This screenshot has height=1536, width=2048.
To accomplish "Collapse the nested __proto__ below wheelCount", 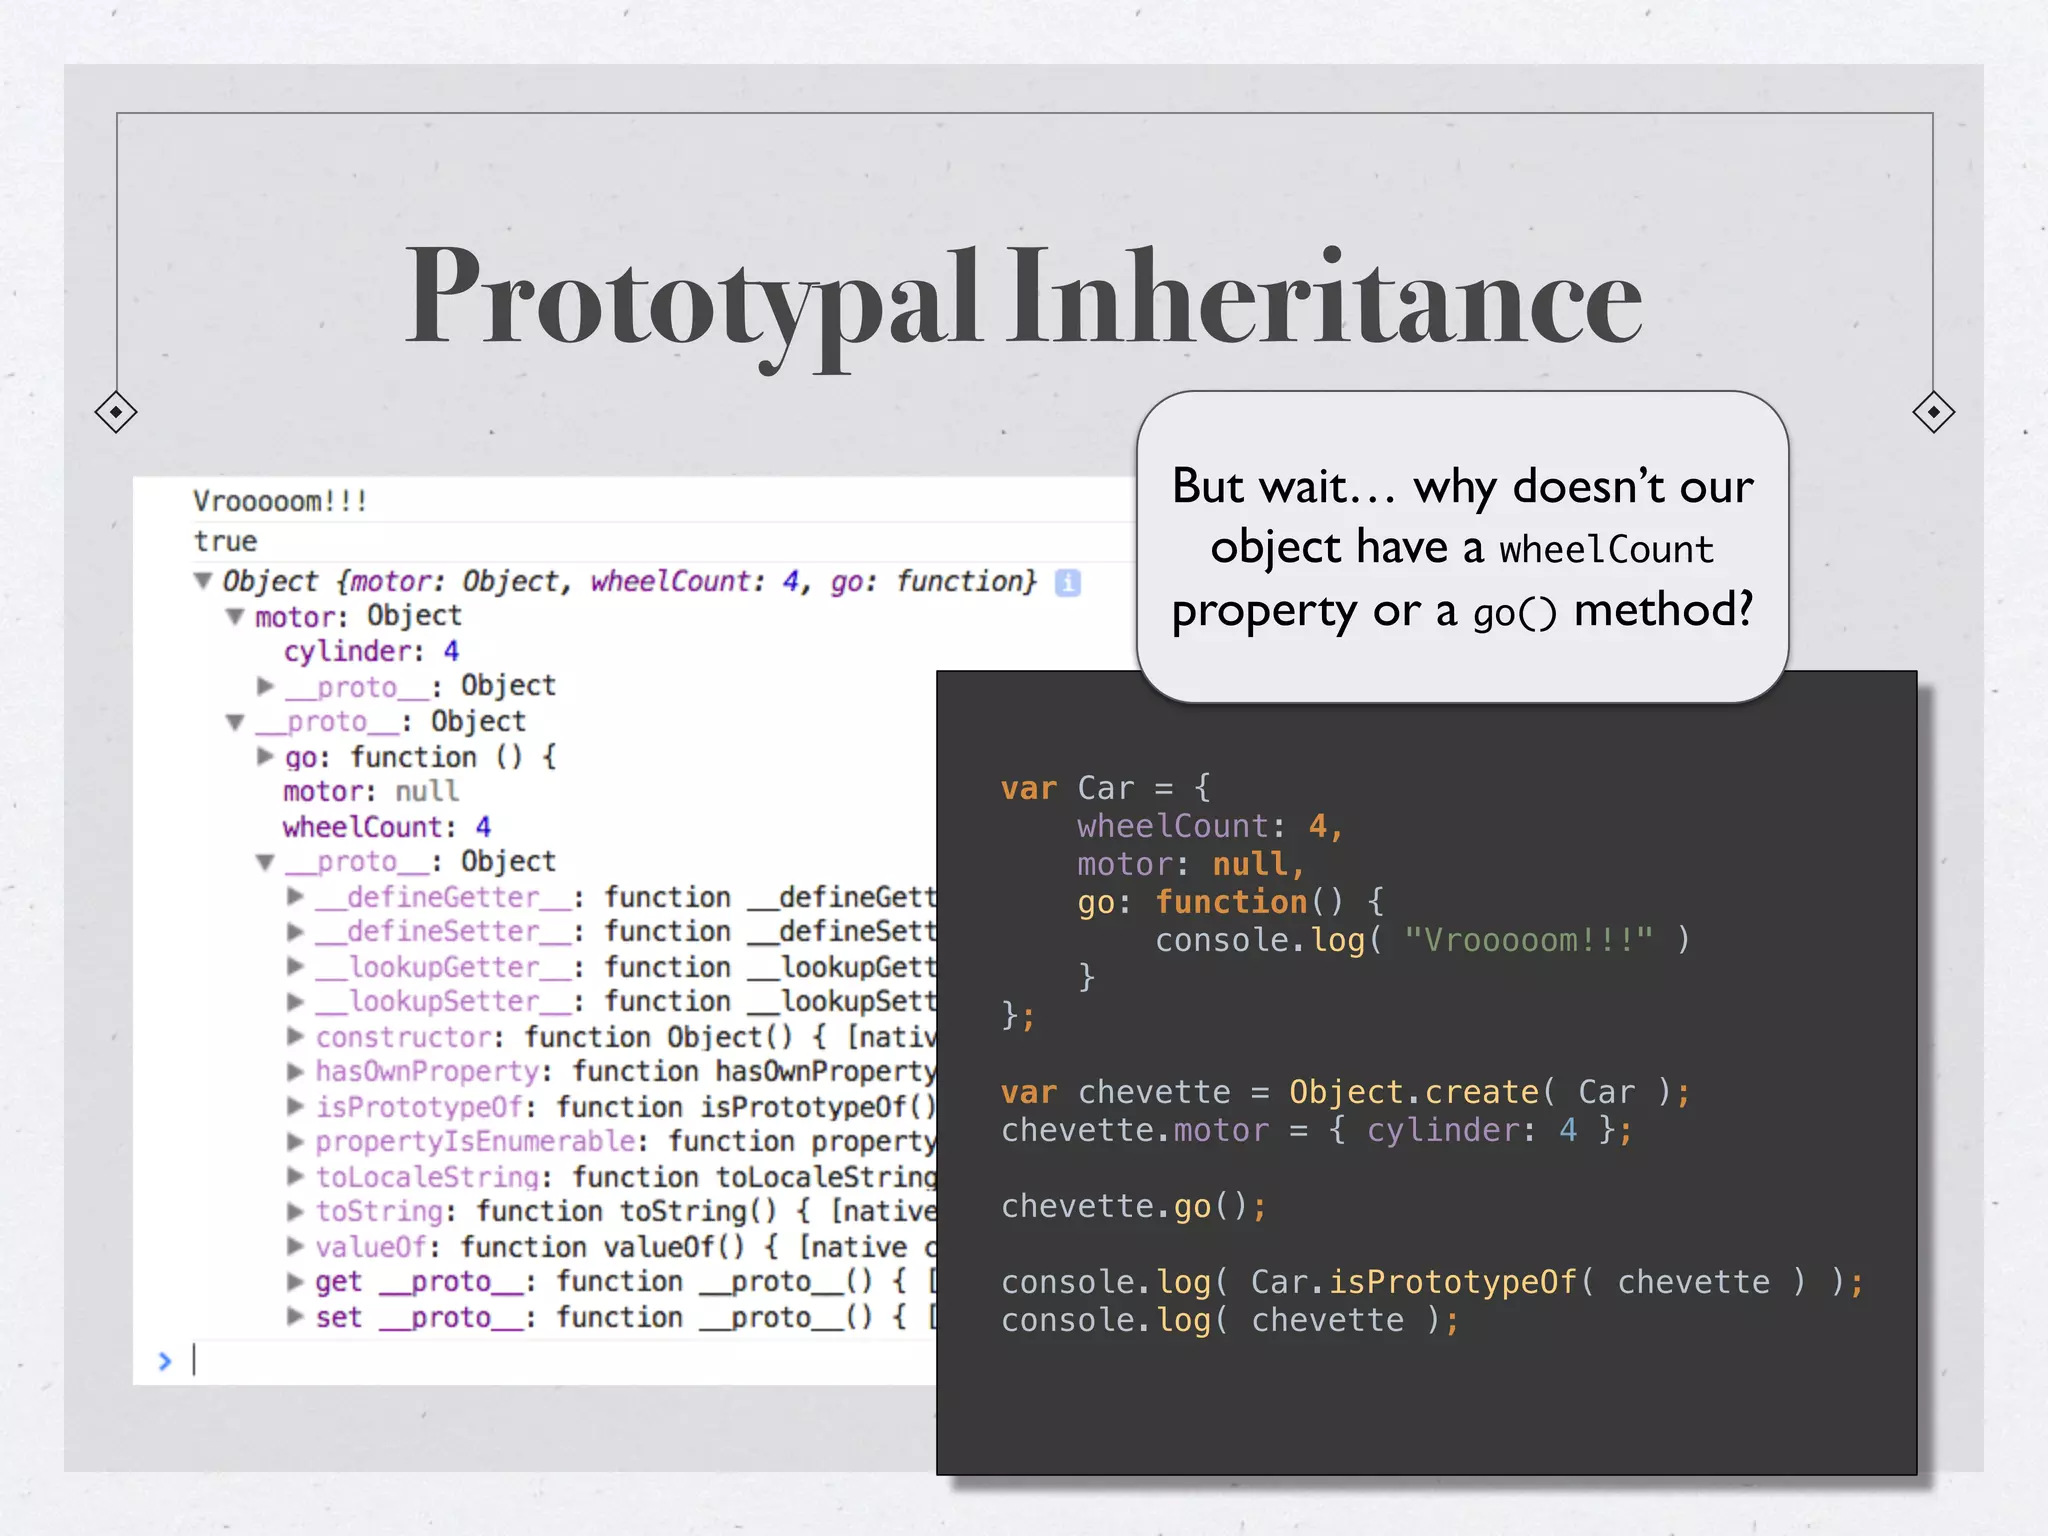I will click(x=266, y=861).
